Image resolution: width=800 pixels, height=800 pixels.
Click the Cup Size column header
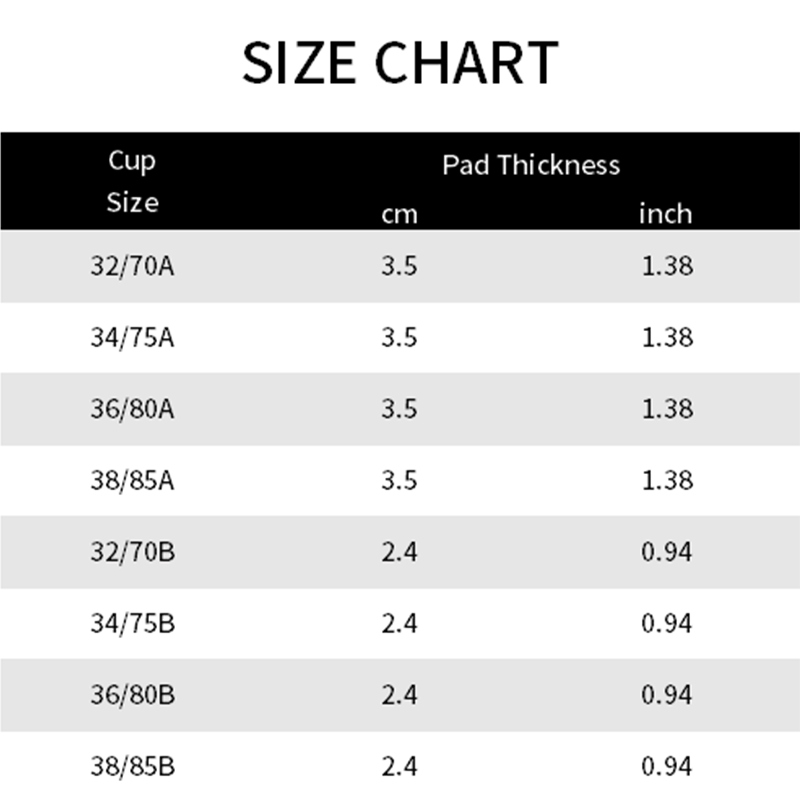pos(133,181)
